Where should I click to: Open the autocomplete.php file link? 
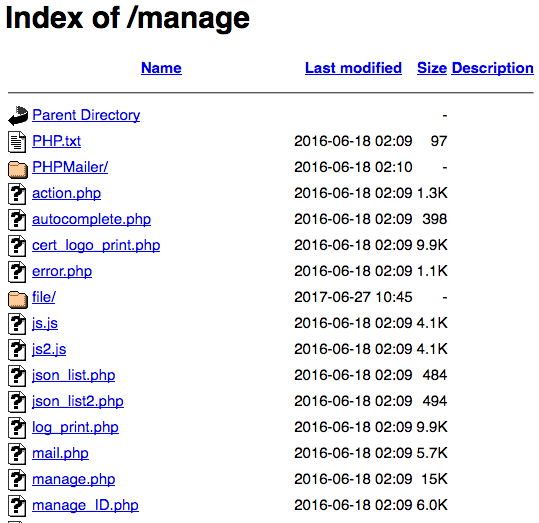(x=91, y=219)
